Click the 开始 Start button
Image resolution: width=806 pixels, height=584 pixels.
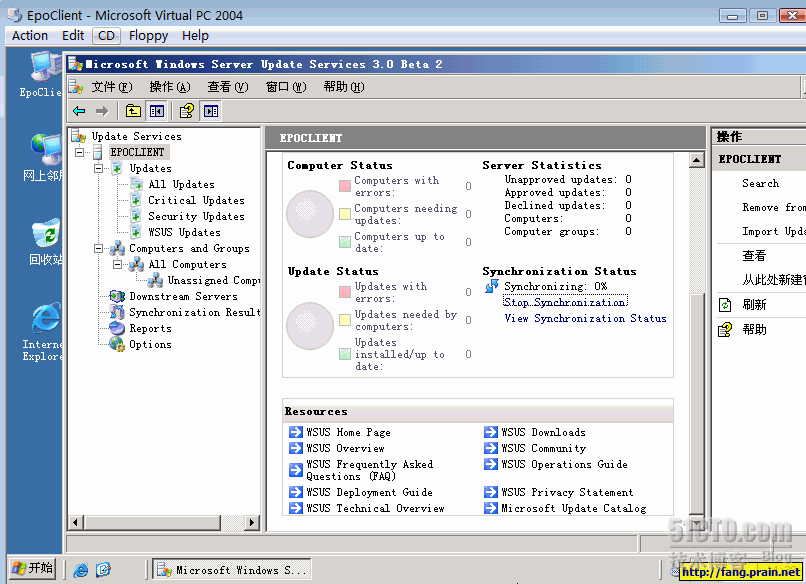(32, 568)
